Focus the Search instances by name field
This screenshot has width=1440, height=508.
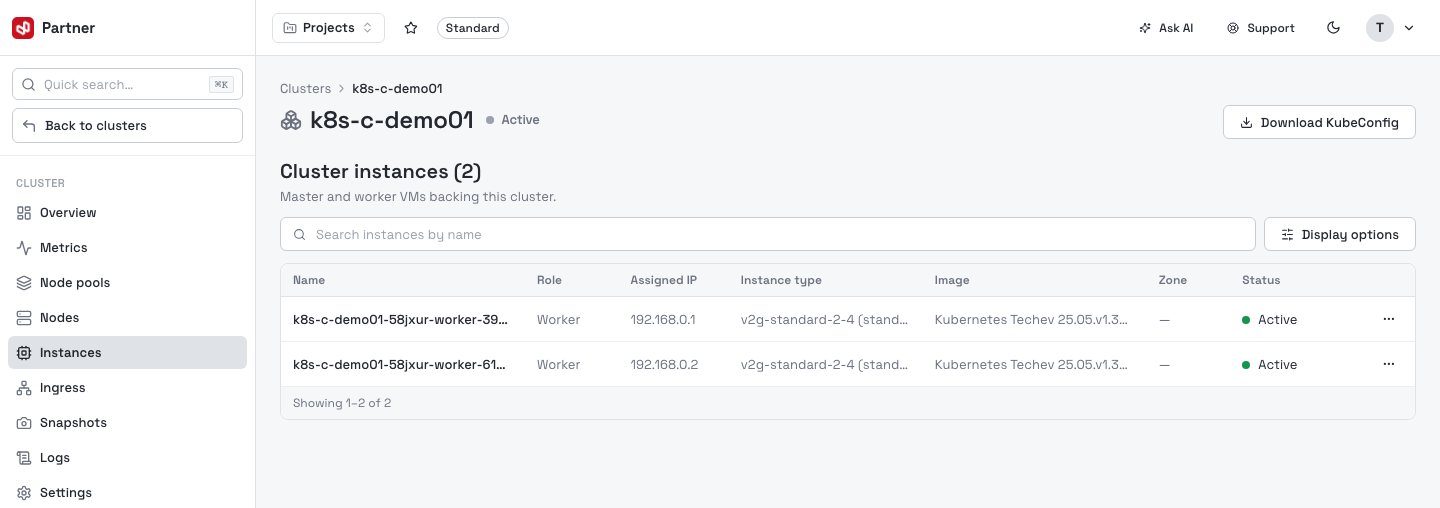coord(767,235)
